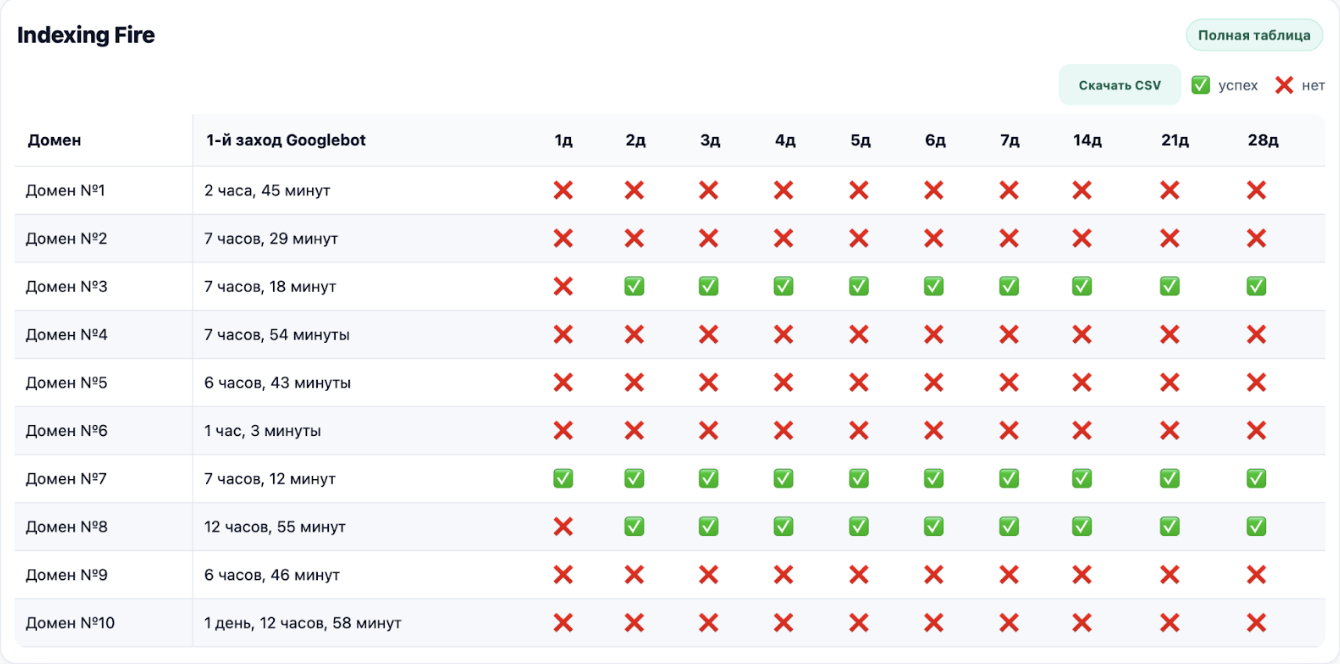Click the red нет legend cross icon

pyautogui.click(x=1284, y=85)
